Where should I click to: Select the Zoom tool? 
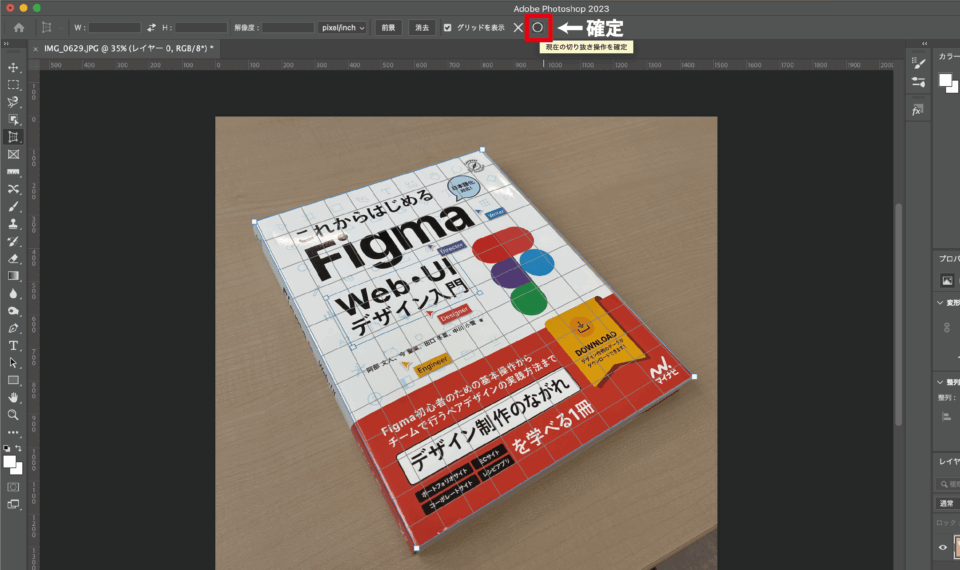[x=13, y=415]
